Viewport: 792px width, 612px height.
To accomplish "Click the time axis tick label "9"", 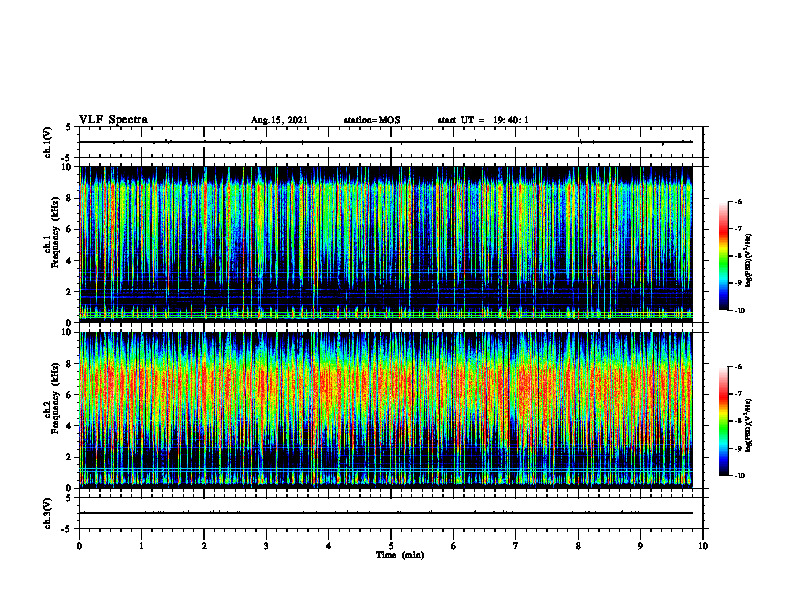I will [x=640, y=546].
